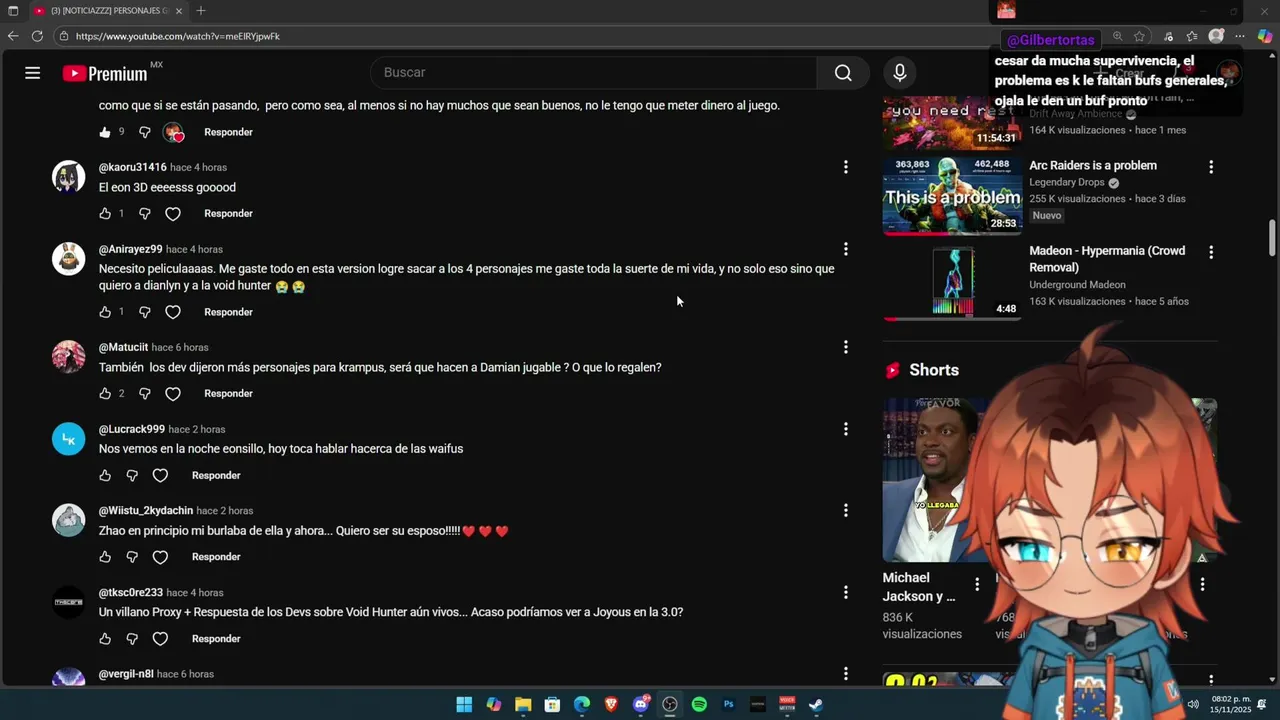Open a new browser tab
Viewport: 1280px width, 720px height.
tap(201, 11)
